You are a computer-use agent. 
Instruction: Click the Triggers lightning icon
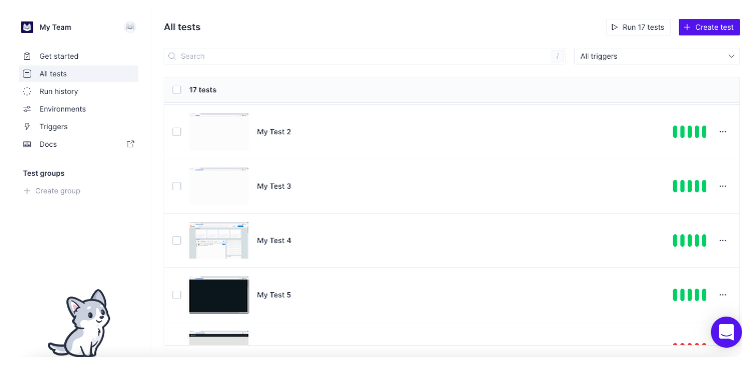27,127
